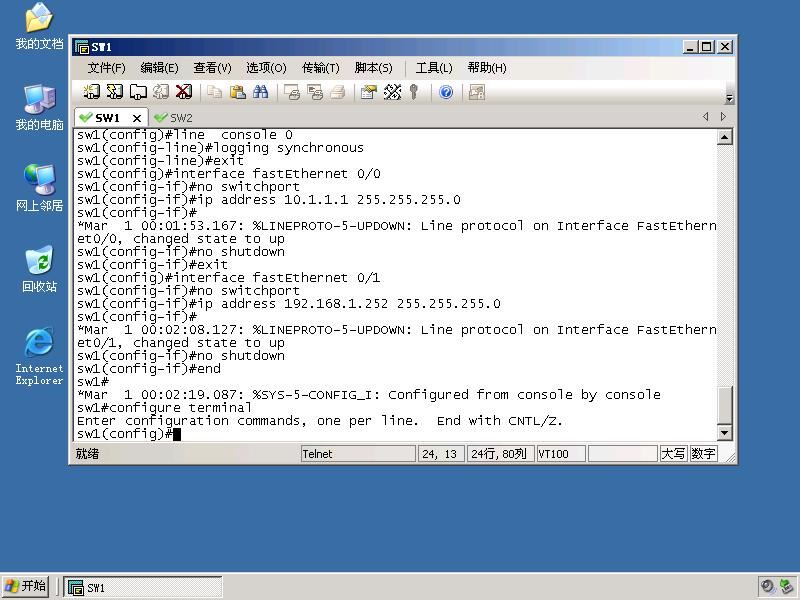Click the Copy toolbar icon
The width and height of the screenshot is (800, 600).
(x=215, y=92)
